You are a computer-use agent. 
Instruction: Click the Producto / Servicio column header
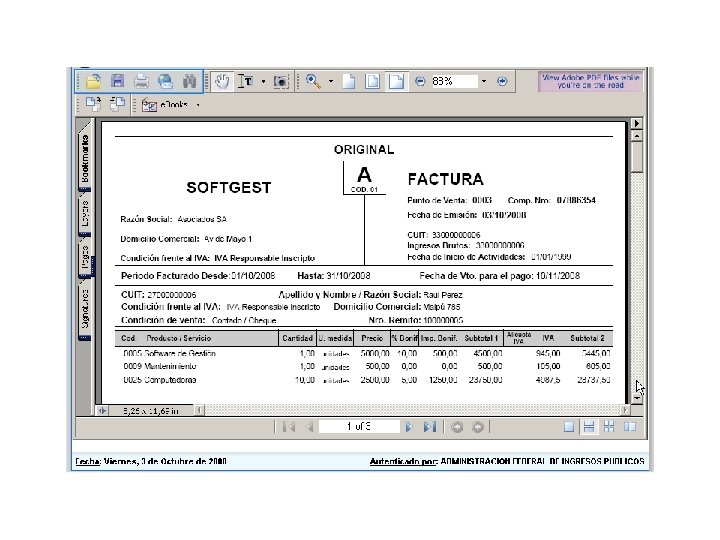click(179, 338)
